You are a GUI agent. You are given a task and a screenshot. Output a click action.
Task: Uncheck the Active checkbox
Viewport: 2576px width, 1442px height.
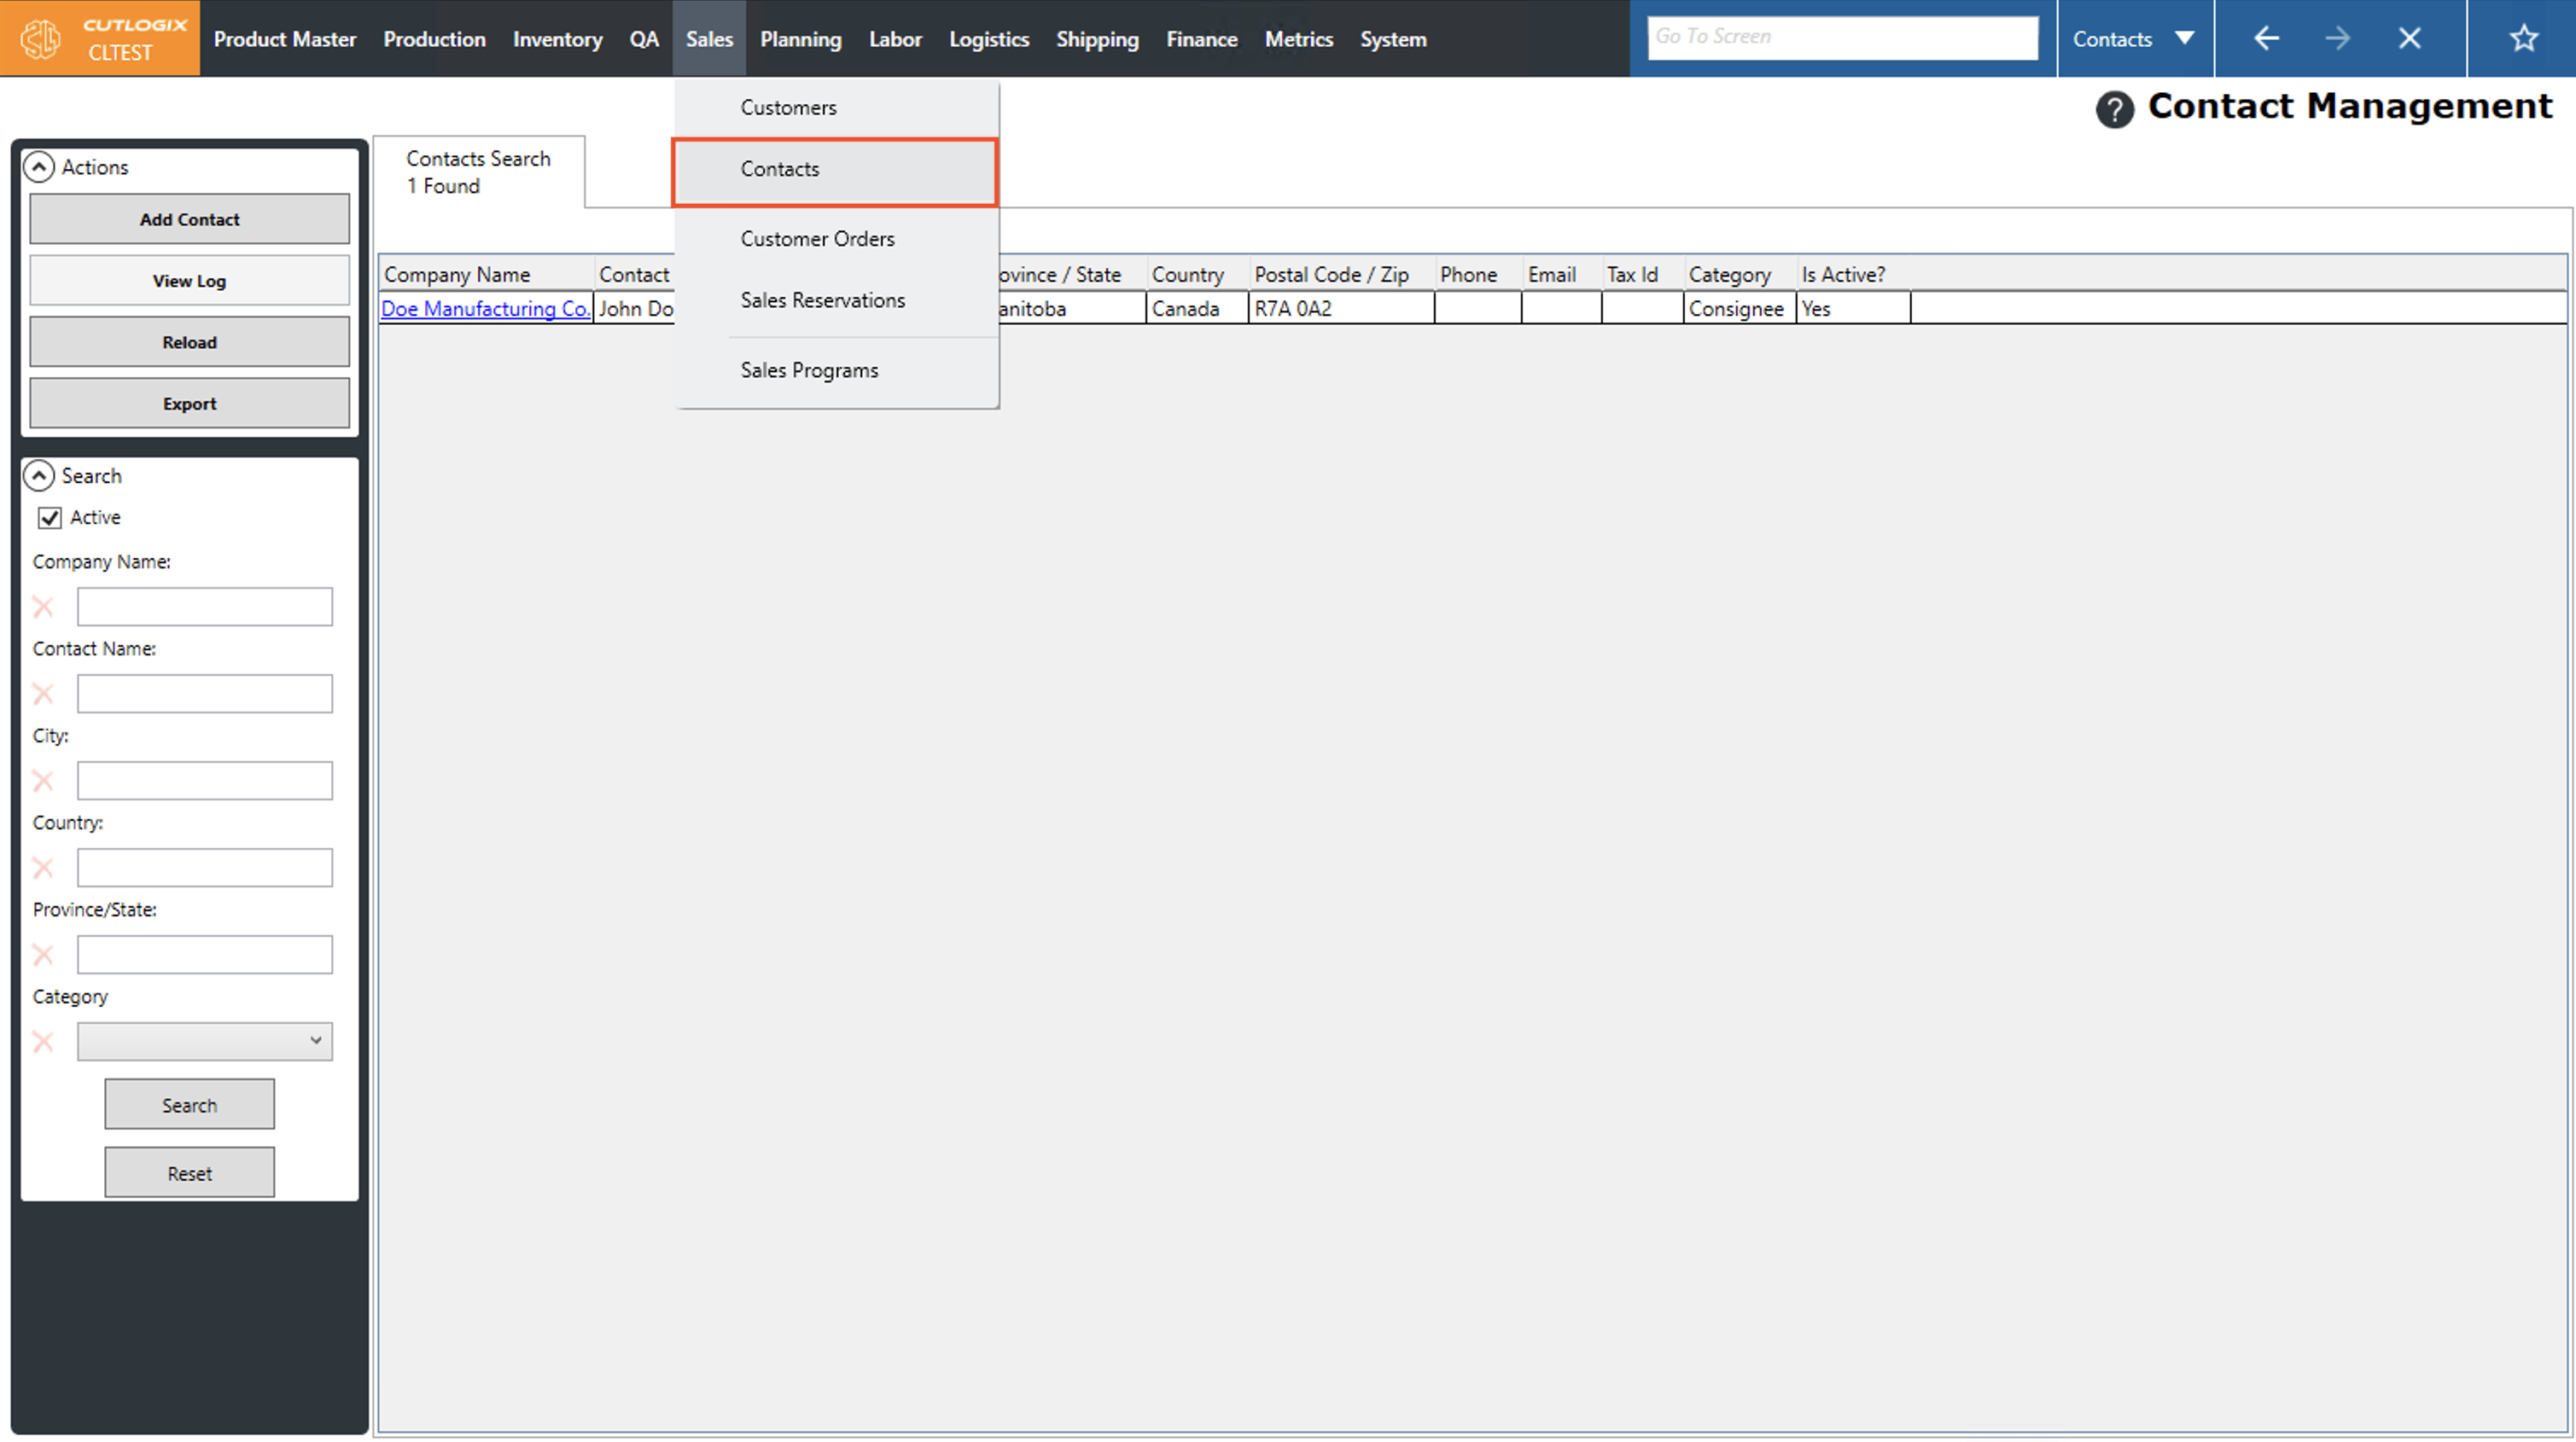click(50, 518)
